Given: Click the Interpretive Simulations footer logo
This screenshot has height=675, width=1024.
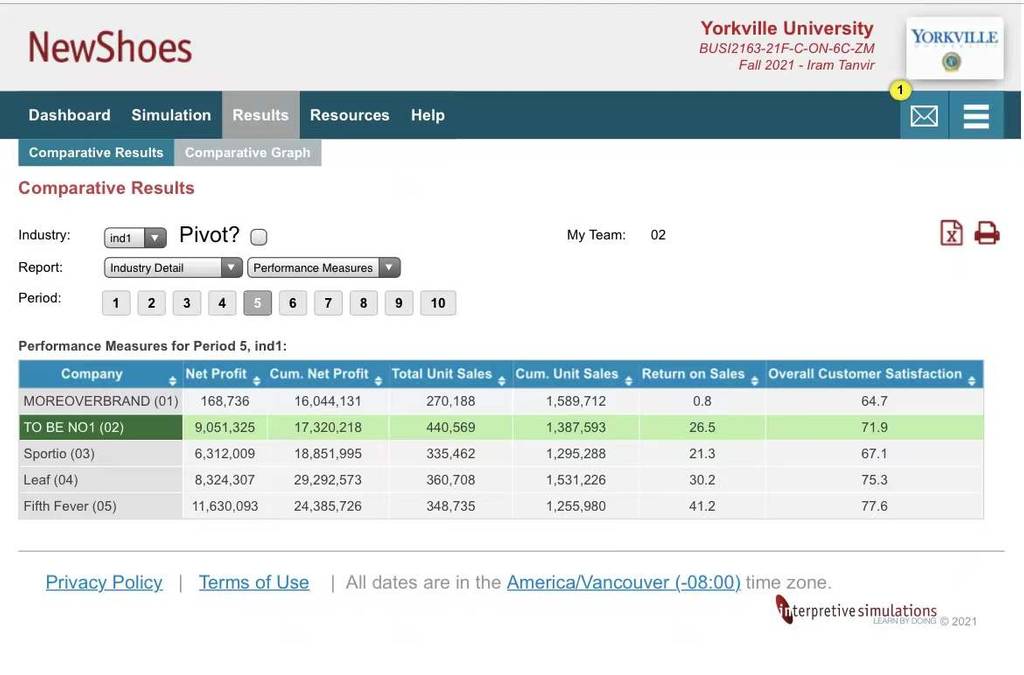Looking at the screenshot, I should point(858,610).
